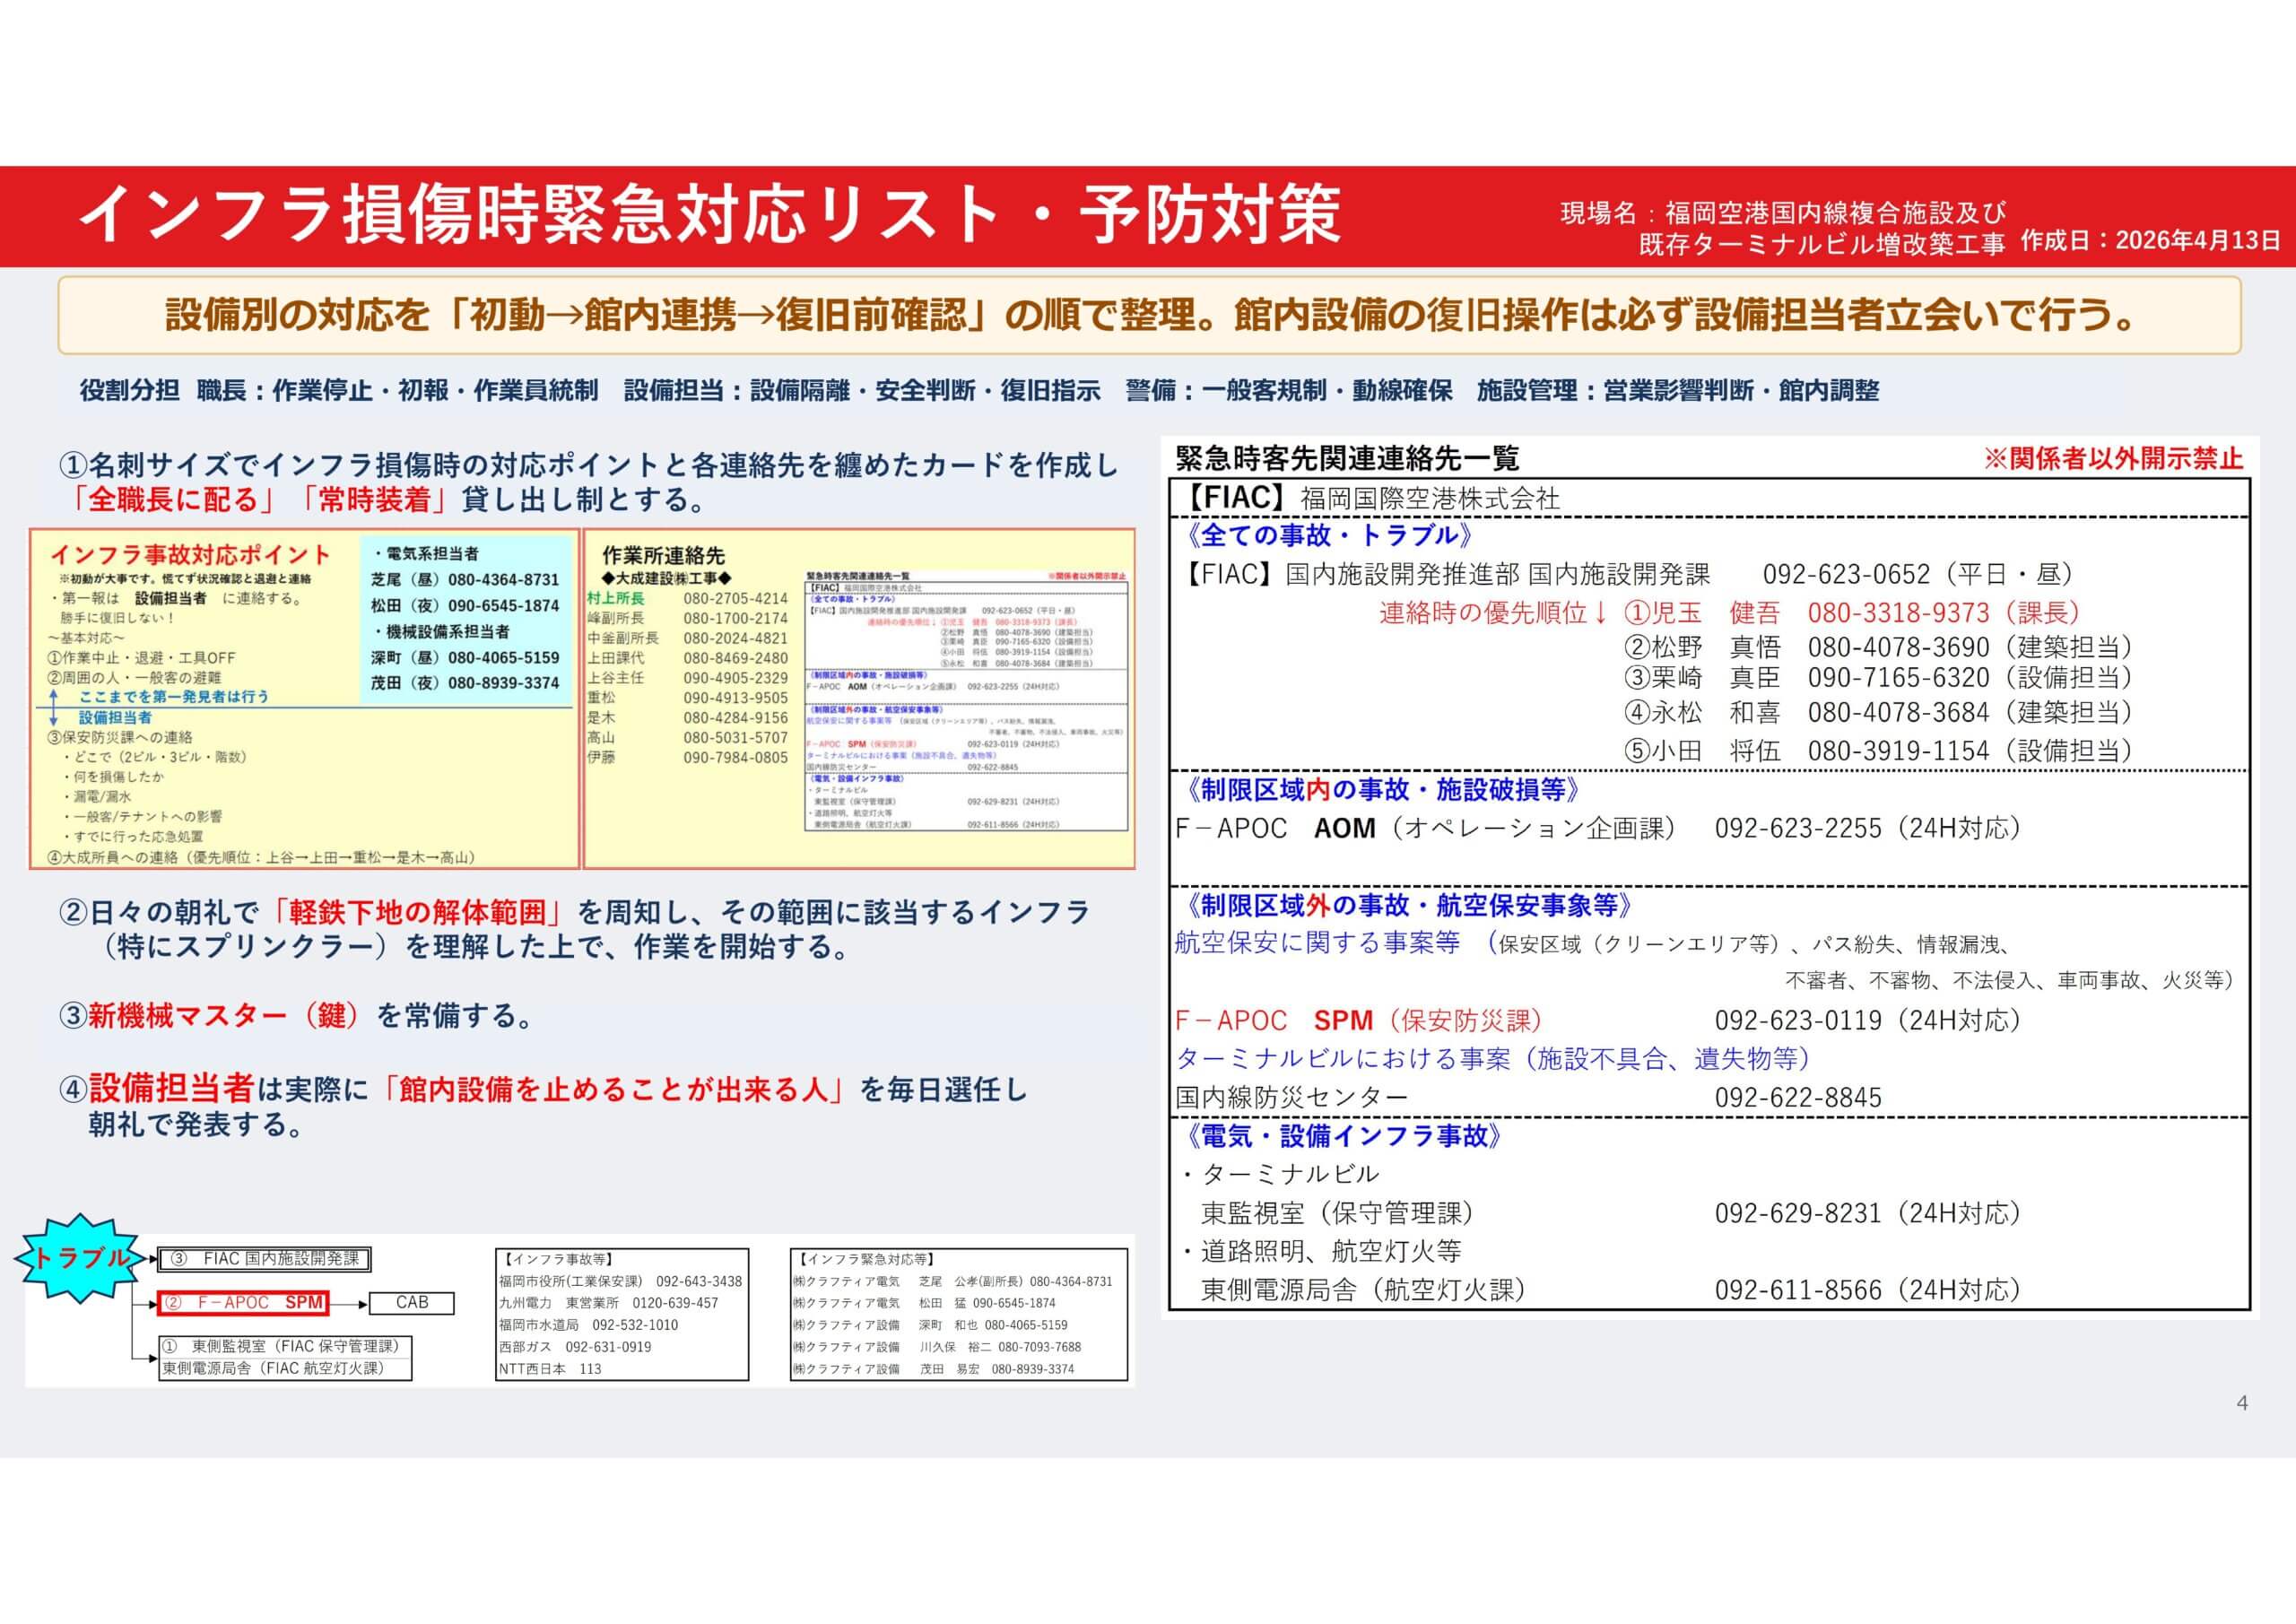Select the subheading ◆大成建設㈱工事◆

[x=666, y=579]
